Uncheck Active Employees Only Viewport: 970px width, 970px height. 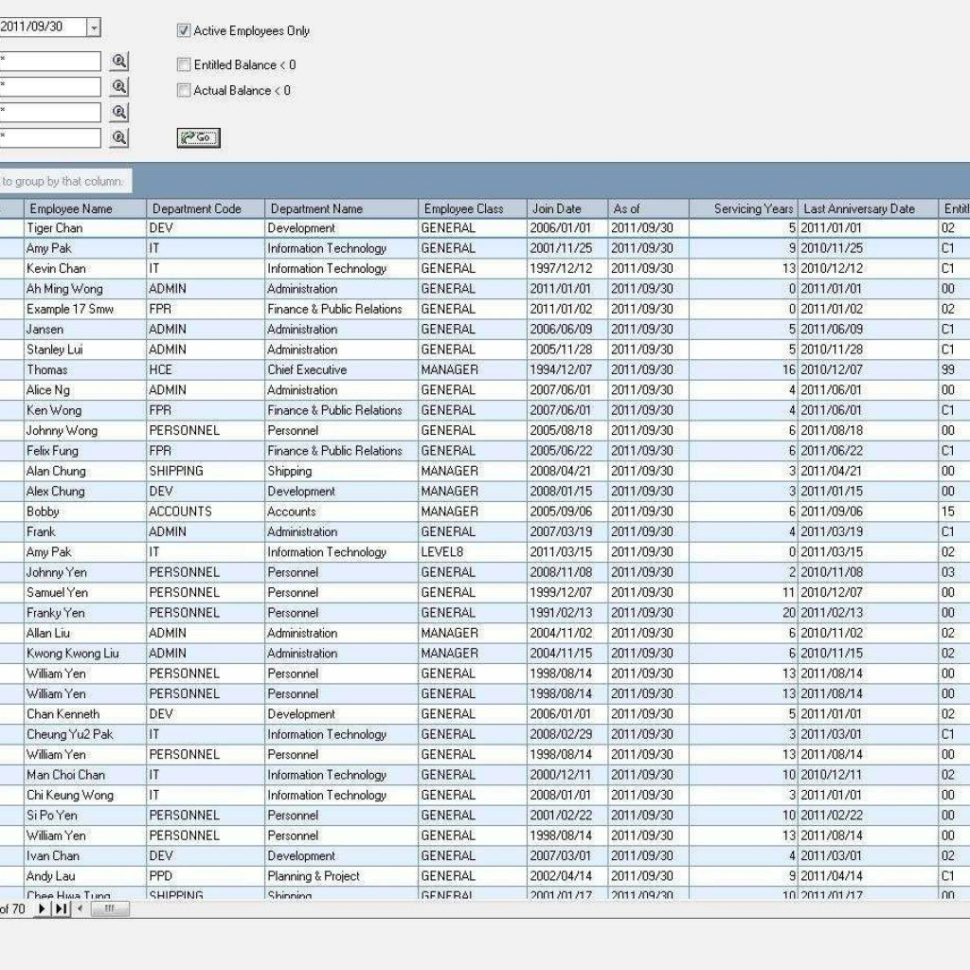pos(182,31)
